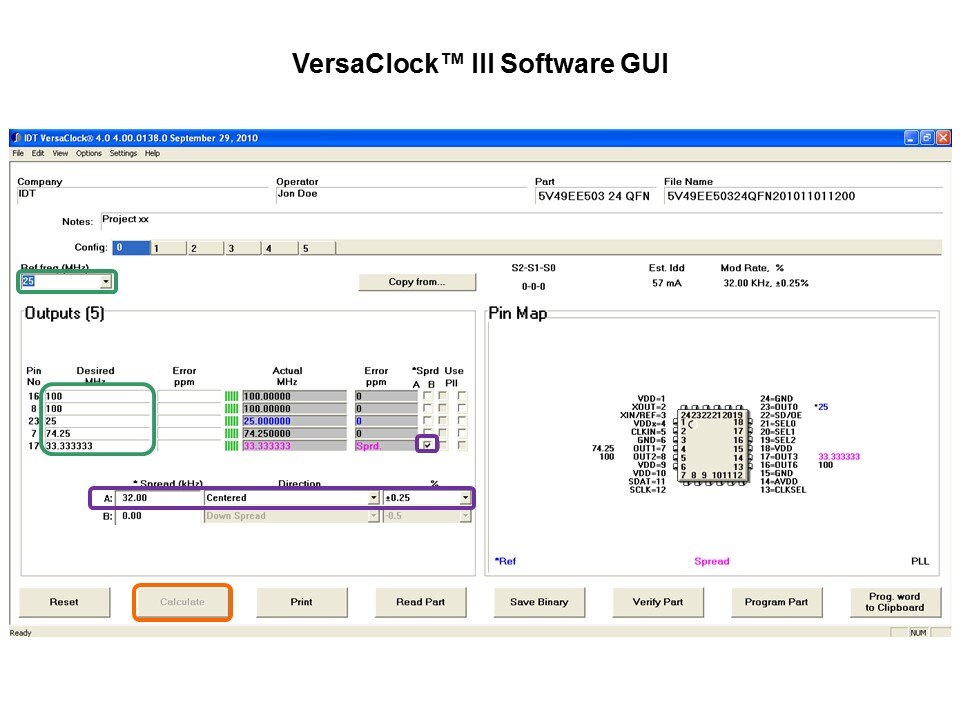
Task: Select Config tab 5
Action: pyautogui.click(x=305, y=248)
